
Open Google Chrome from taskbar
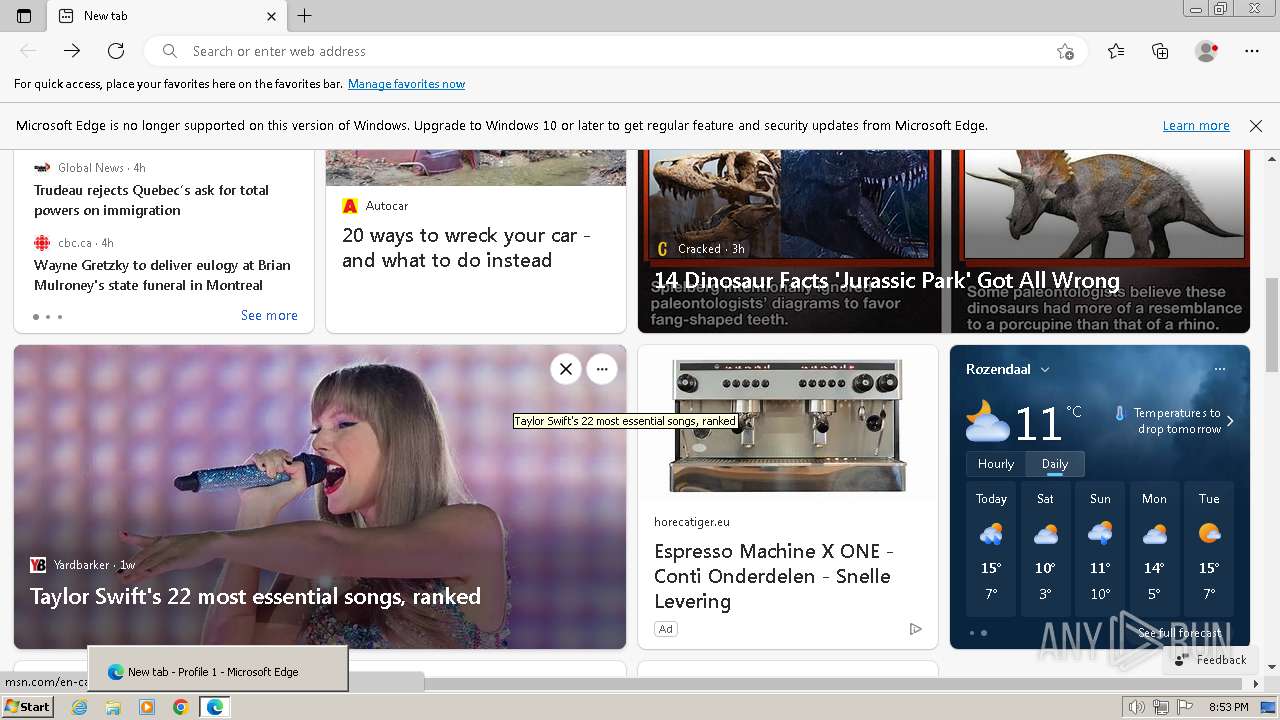point(181,707)
